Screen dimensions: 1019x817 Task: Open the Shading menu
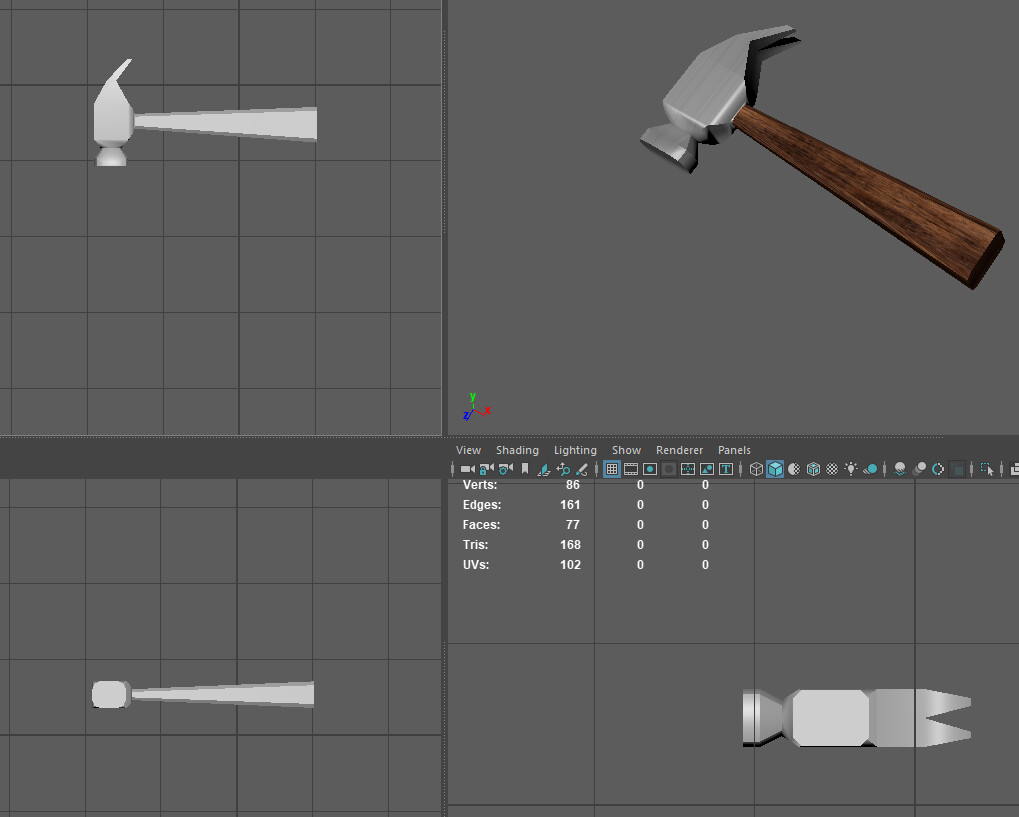click(x=517, y=450)
